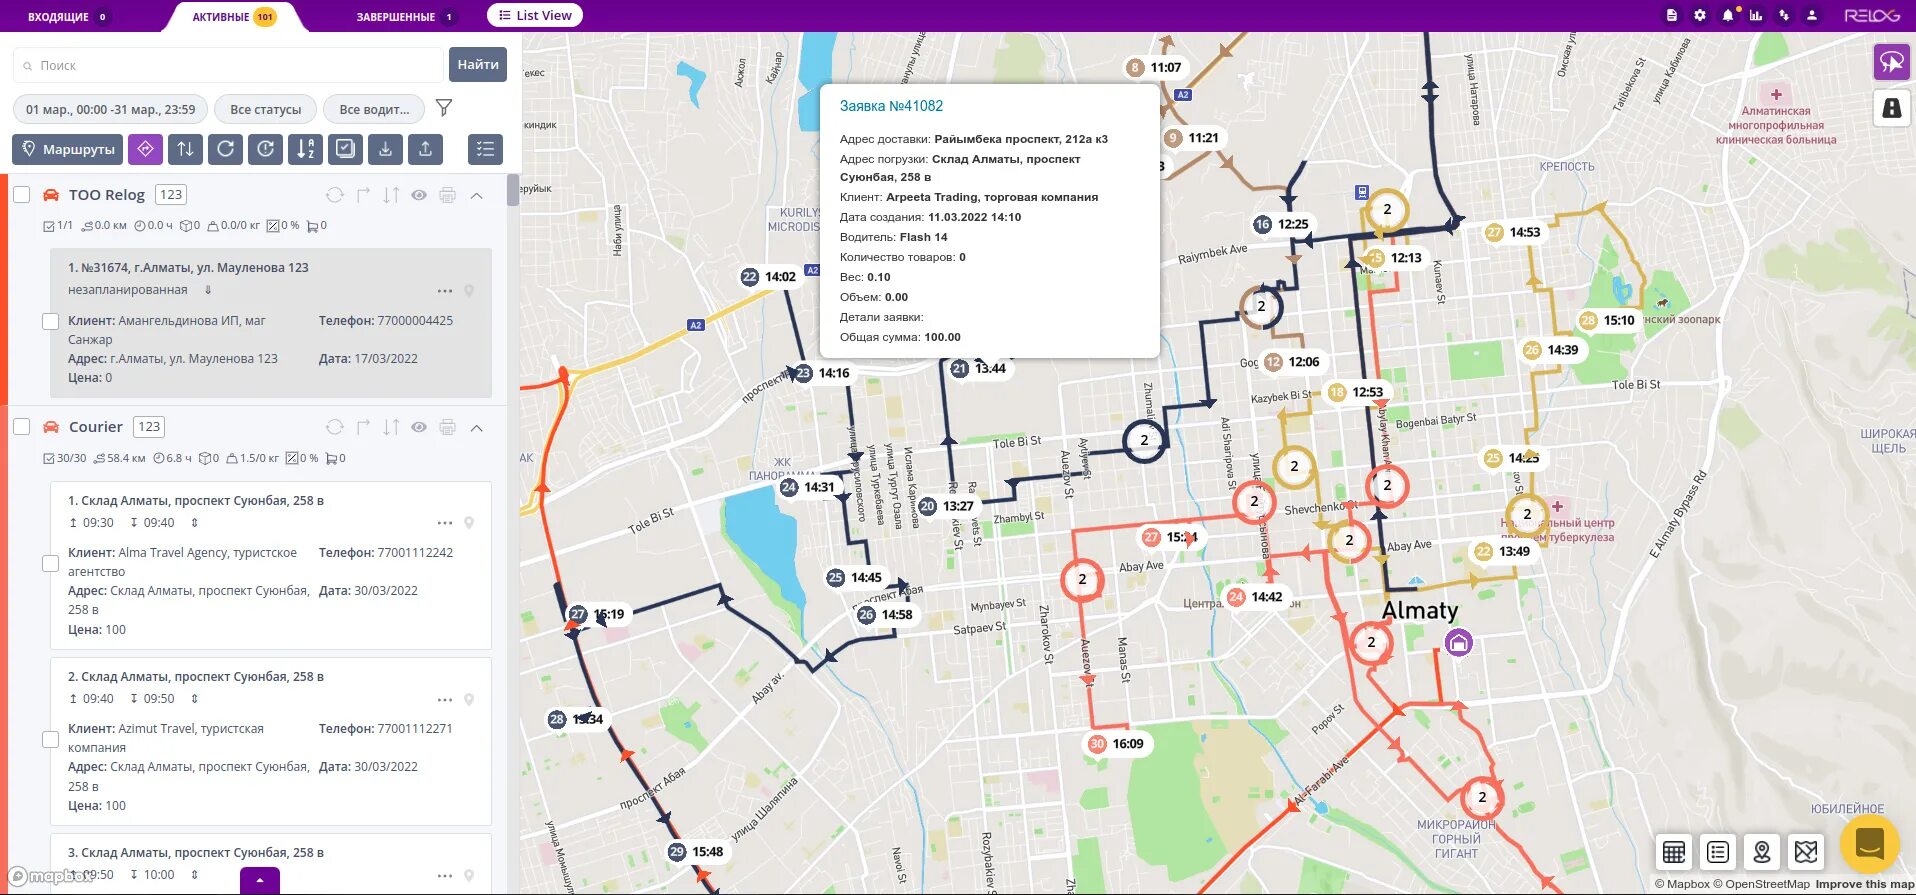The width and height of the screenshot is (1916, 895).
Task: Click Improve this map link
Action: click(x=1865, y=884)
